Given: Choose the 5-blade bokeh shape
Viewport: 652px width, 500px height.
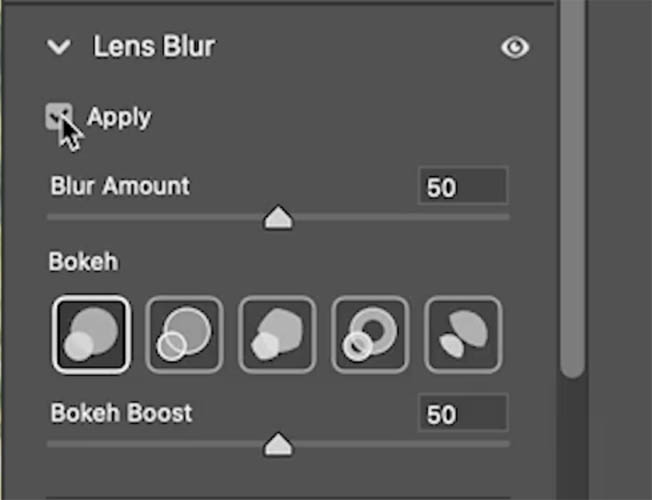Looking at the screenshot, I should [277, 334].
